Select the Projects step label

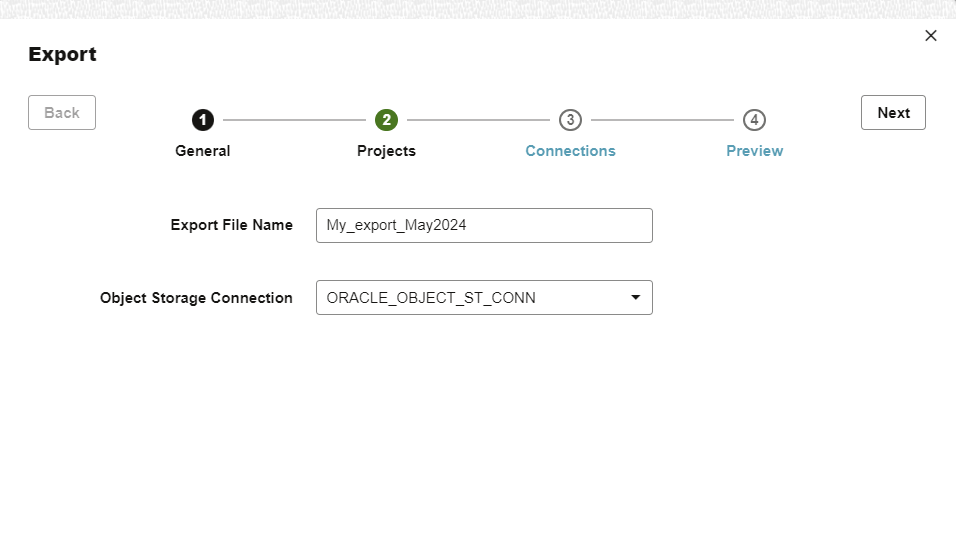click(386, 151)
